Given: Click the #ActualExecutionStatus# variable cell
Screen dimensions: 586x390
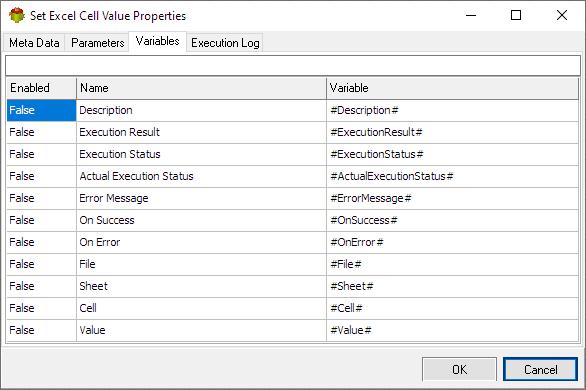Looking at the screenshot, I should click(452, 176).
